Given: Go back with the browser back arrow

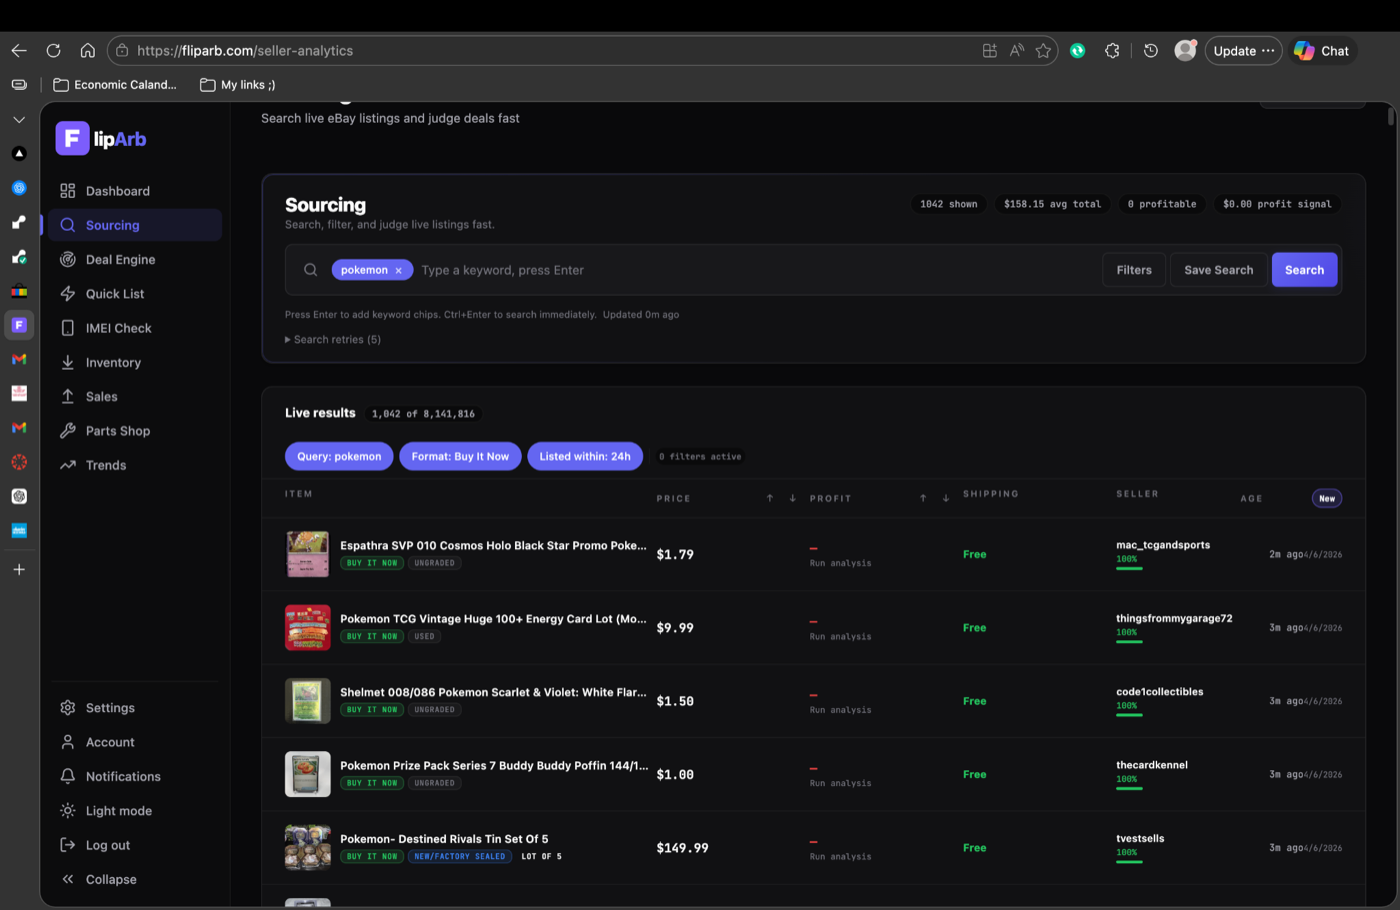Looking at the screenshot, I should (19, 51).
